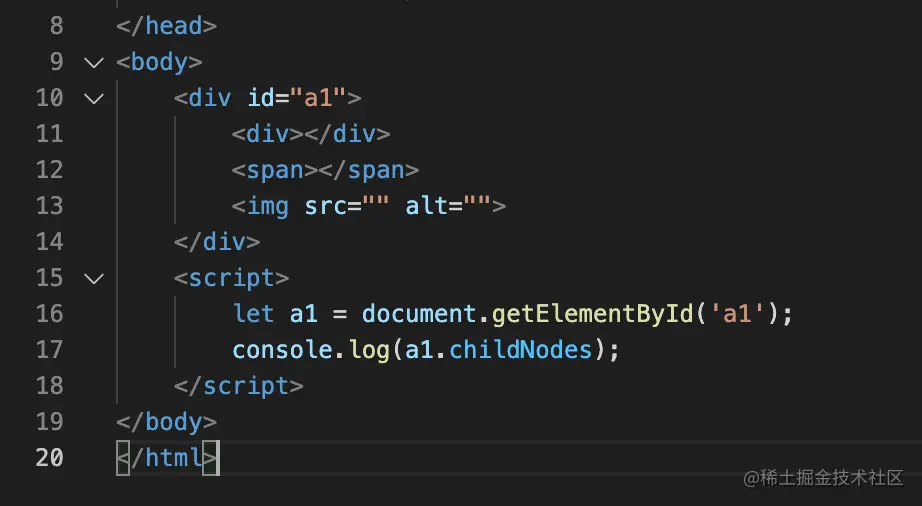This screenshot has width=922, height=506.
Task: Collapse the script fold on line 15
Action: click(x=94, y=278)
